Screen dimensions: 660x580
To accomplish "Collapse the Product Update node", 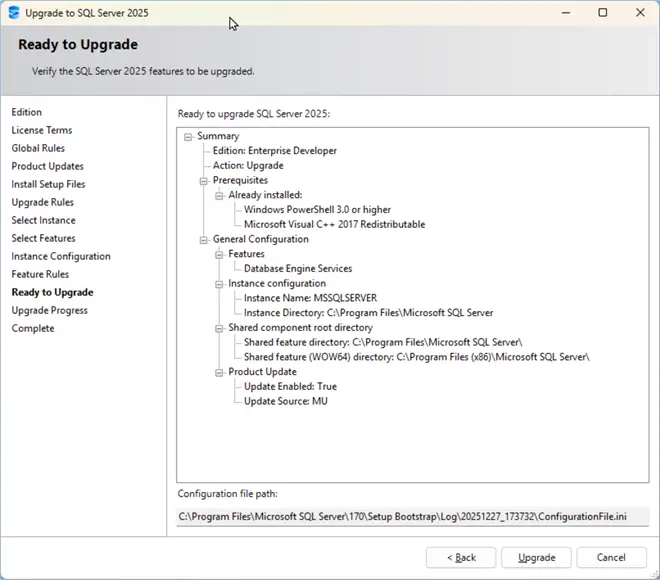I will [x=219, y=372].
